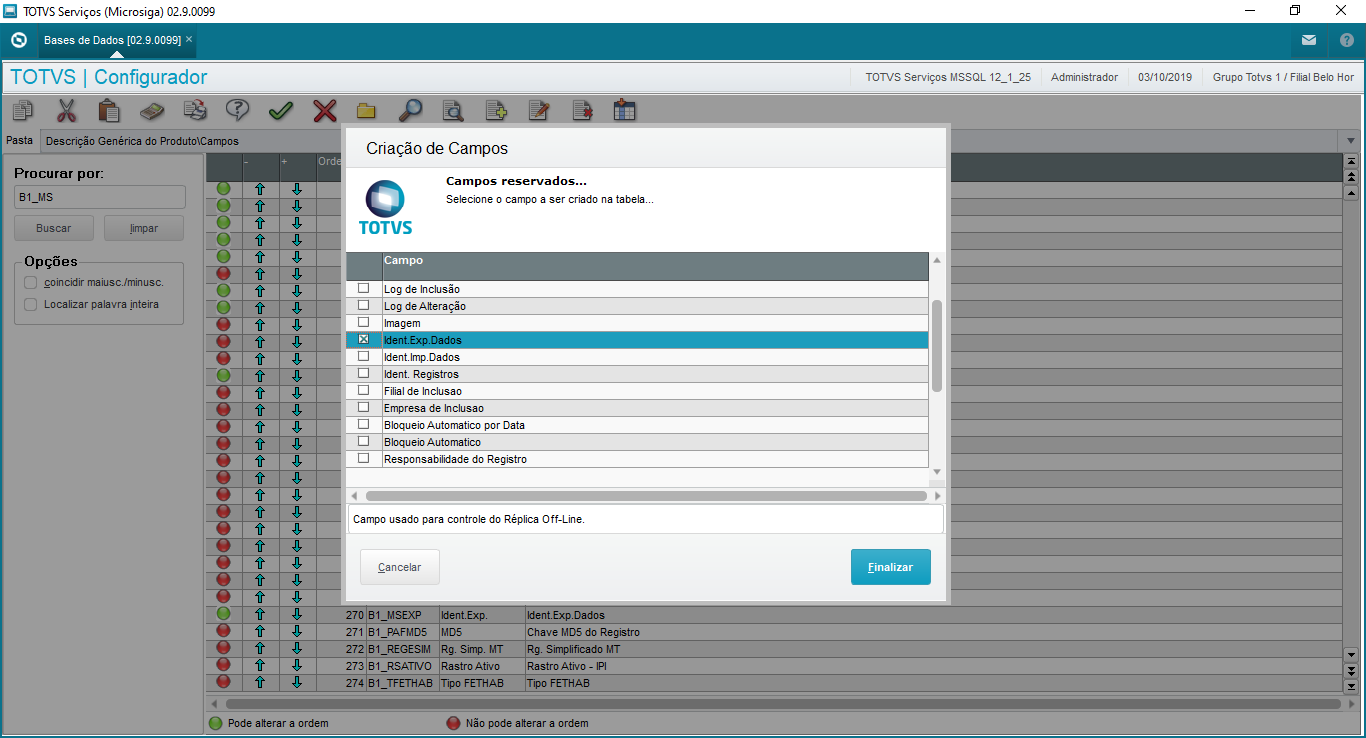Move field B1_MSEXP down with its arrow
The height and width of the screenshot is (738, 1366).
pyautogui.click(x=297, y=614)
